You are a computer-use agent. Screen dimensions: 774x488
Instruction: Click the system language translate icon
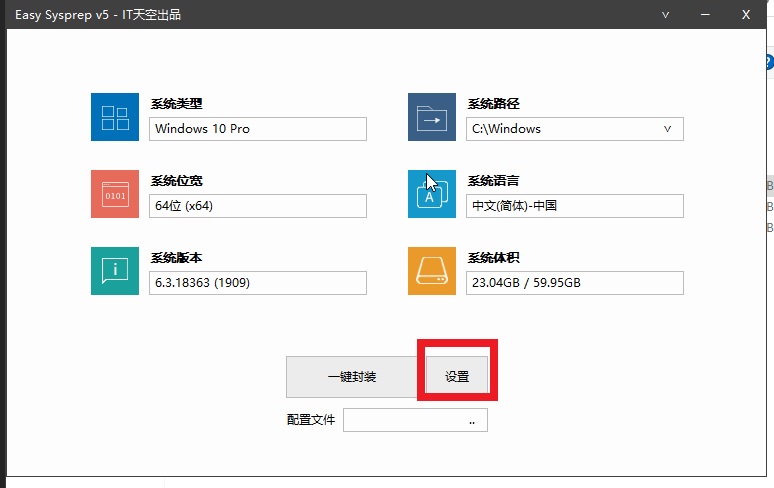click(x=432, y=194)
